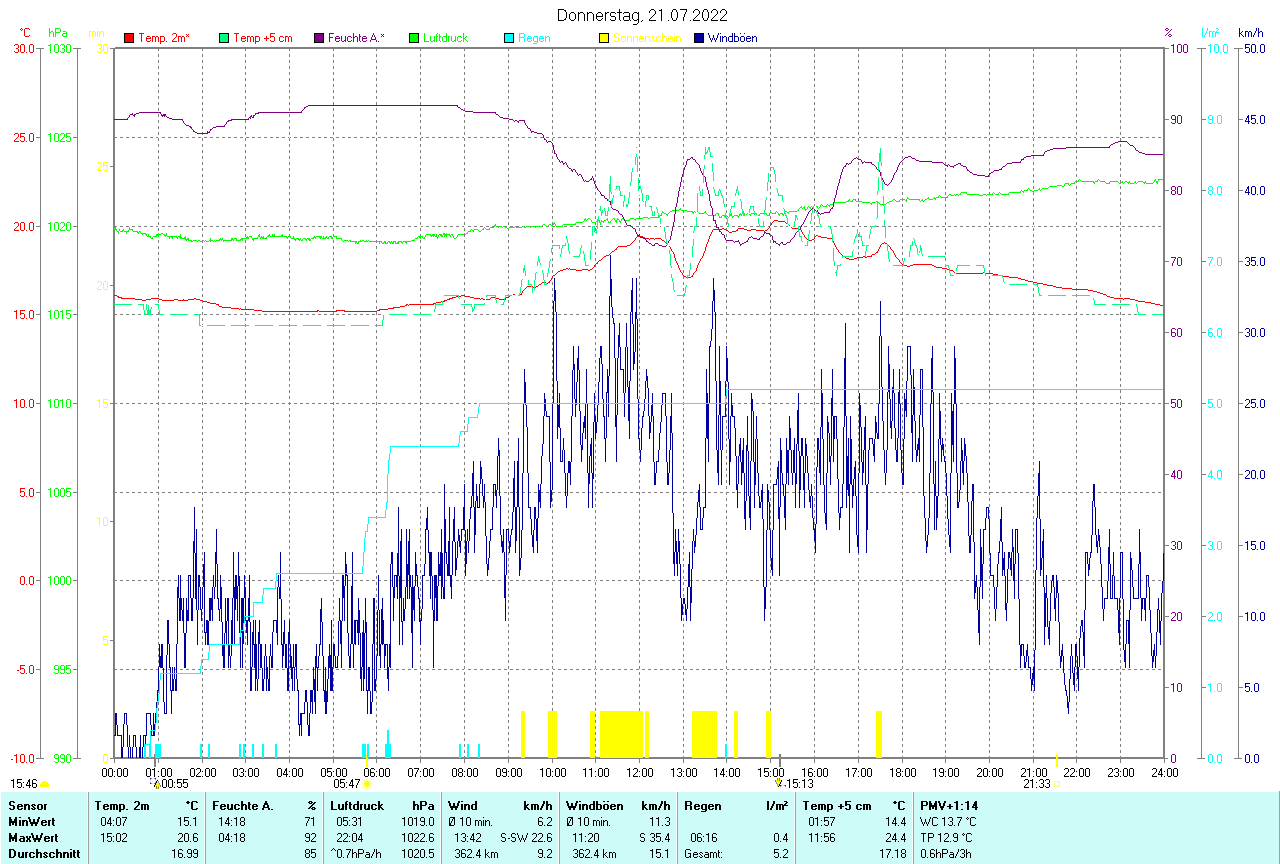Image resolution: width=1280 pixels, height=864 pixels.
Task: Click the dark blue Windböen legend swatch
Action: (x=699, y=38)
